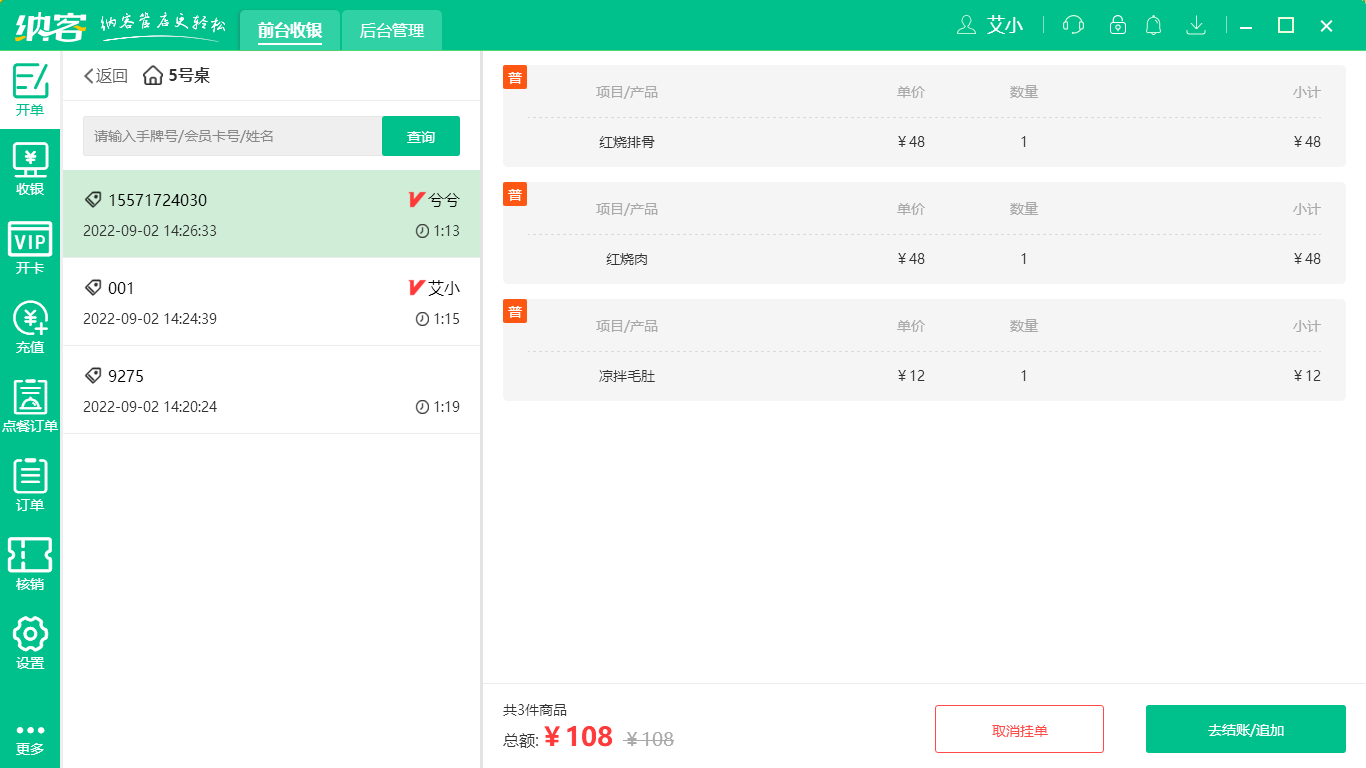Show 更多 more options in sidebar
This screenshot has width=1366, height=768.
30,738
